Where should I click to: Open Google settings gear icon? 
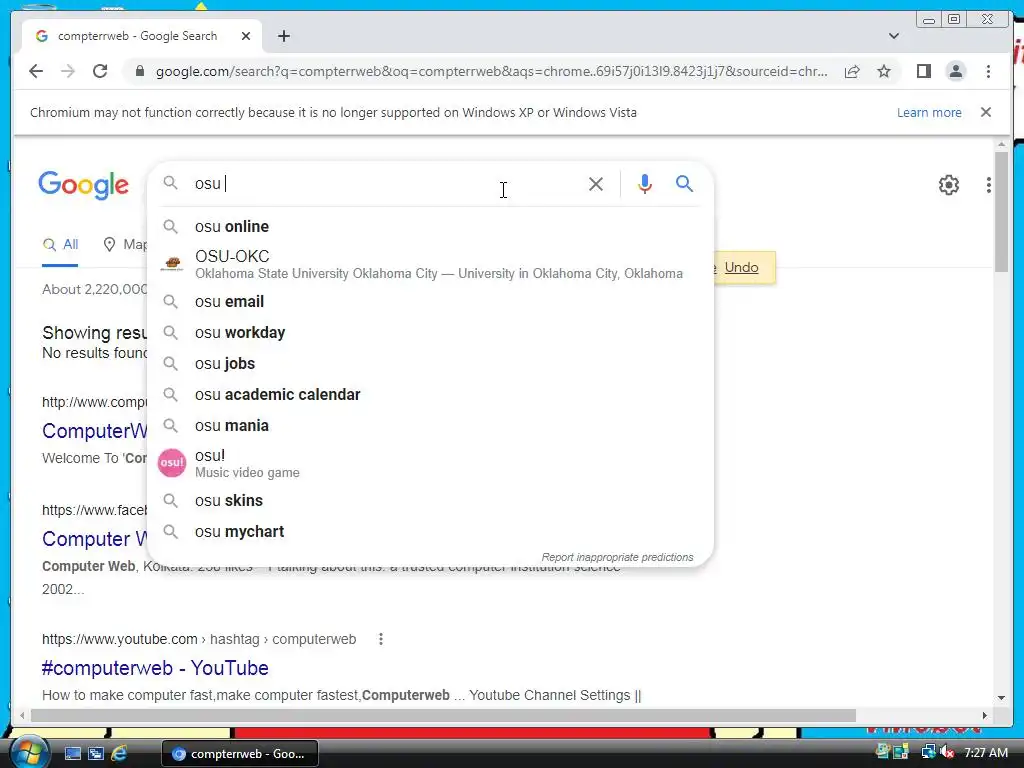[x=948, y=185]
